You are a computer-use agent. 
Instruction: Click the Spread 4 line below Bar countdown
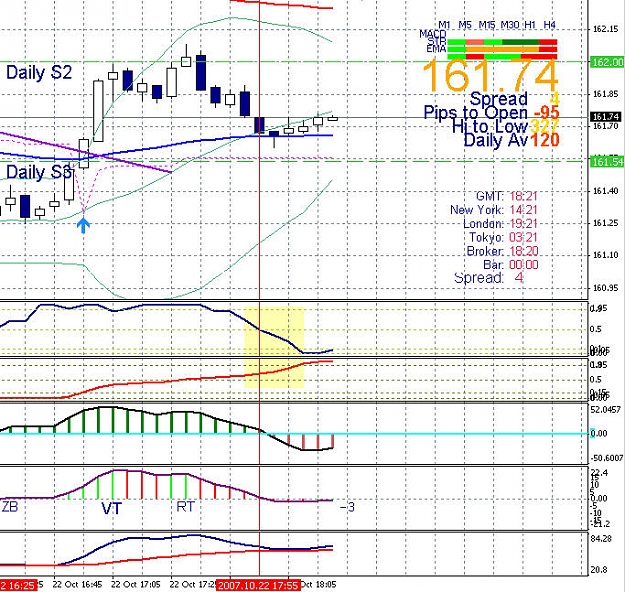point(489,277)
